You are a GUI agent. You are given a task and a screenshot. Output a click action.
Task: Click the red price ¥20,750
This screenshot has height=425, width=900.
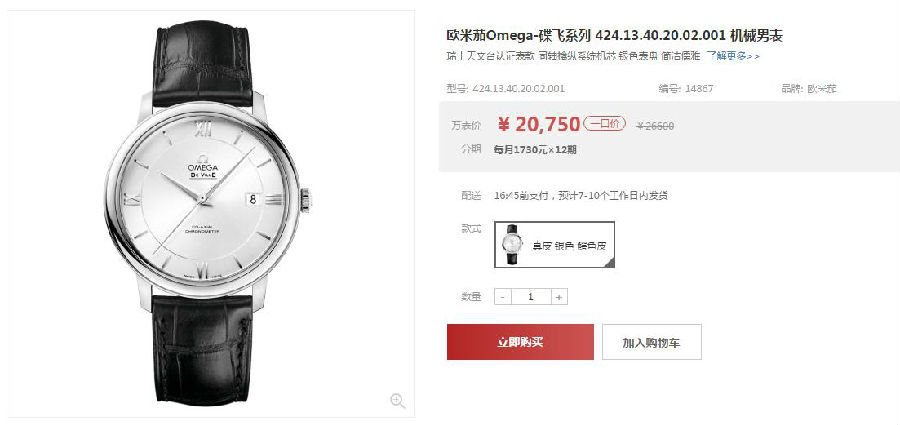pyautogui.click(x=538, y=124)
